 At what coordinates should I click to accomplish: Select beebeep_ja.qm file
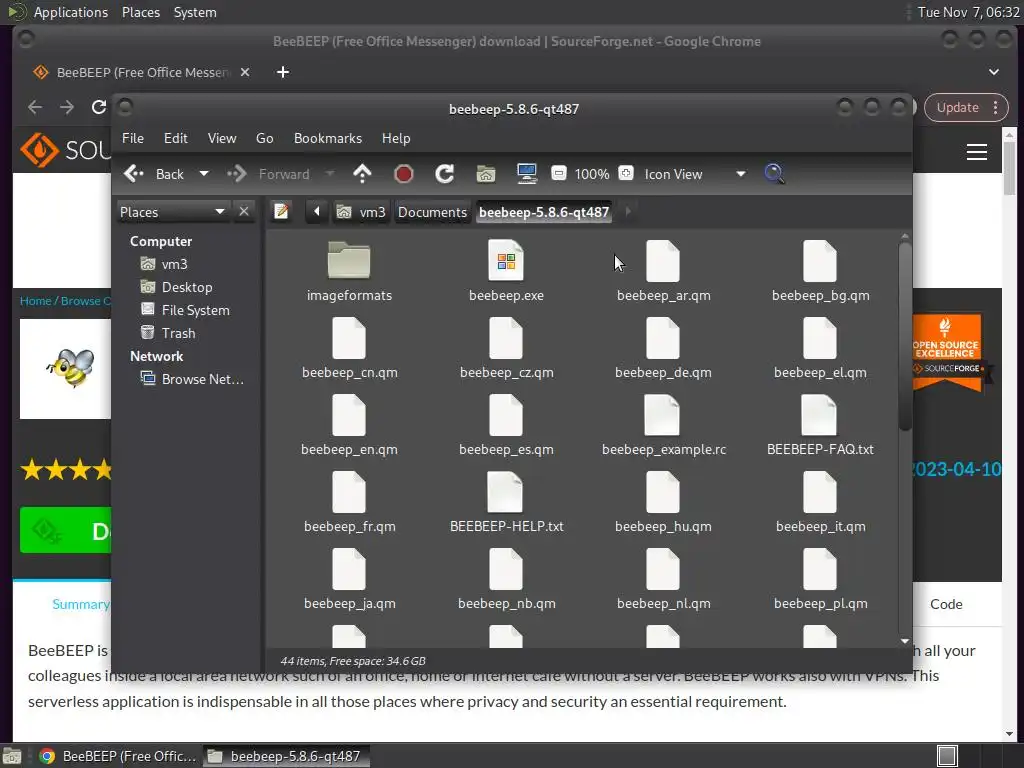tap(349, 579)
